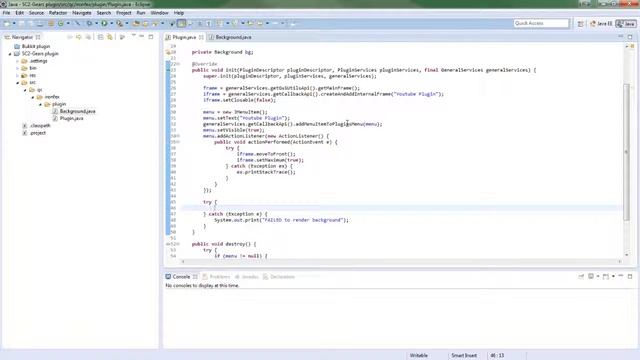
Task: Click the New file toolbar icon
Action: click(7, 24)
